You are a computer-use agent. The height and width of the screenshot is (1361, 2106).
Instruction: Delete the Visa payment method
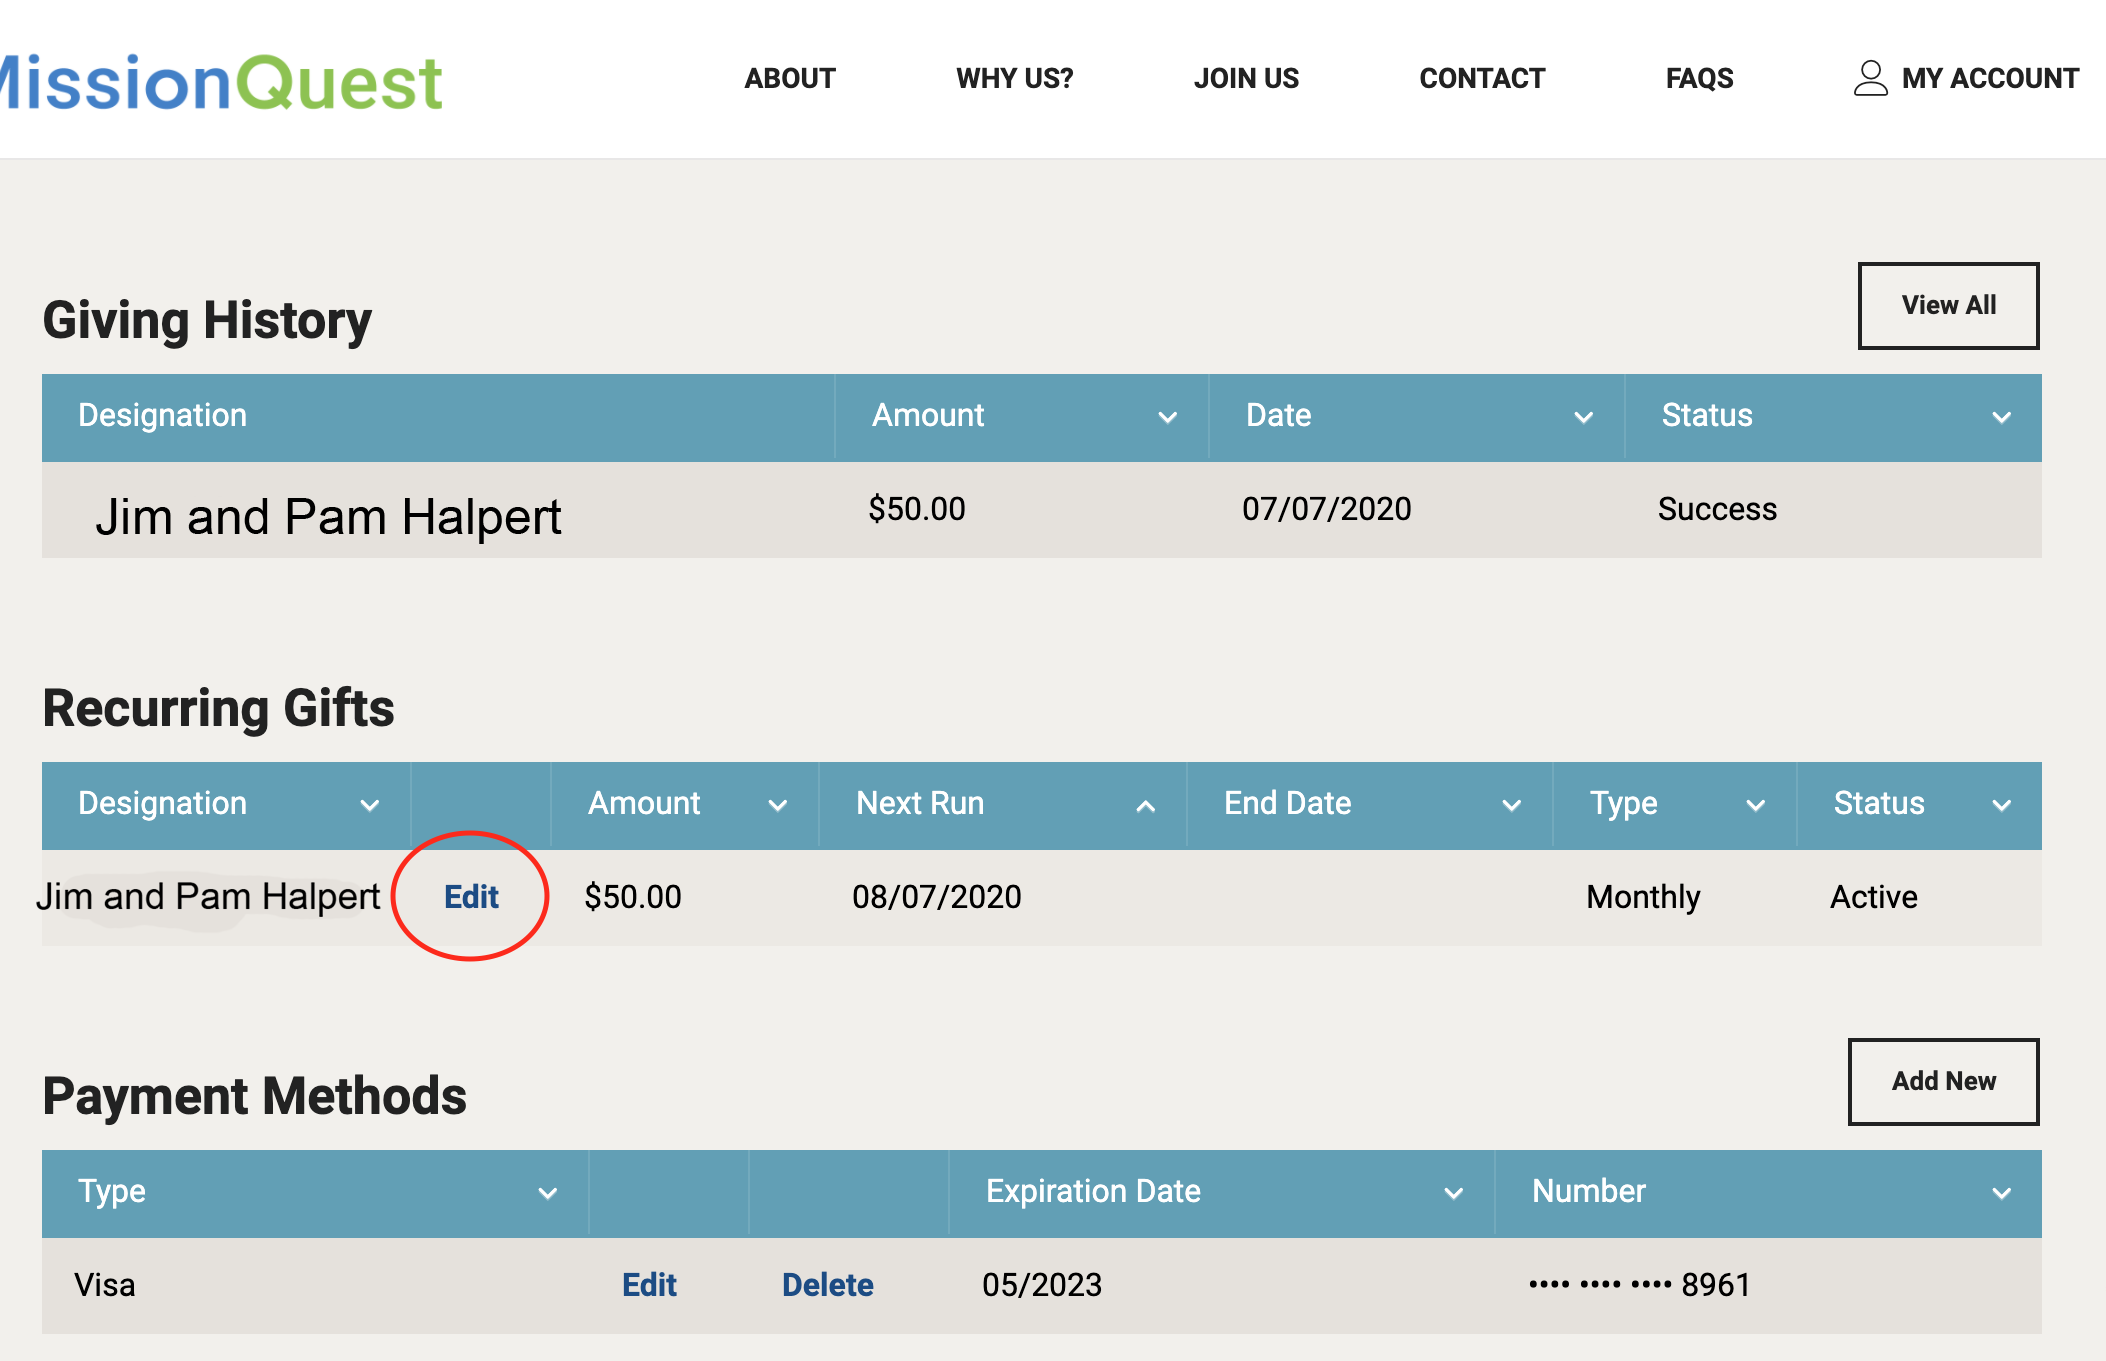click(827, 1284)
